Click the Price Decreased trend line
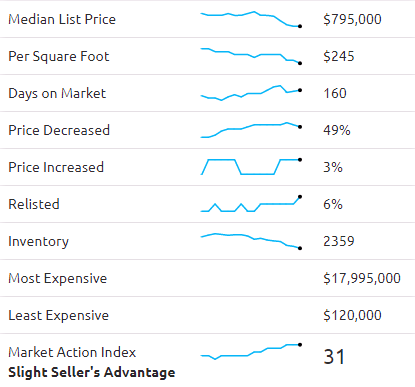 (251, 130)
